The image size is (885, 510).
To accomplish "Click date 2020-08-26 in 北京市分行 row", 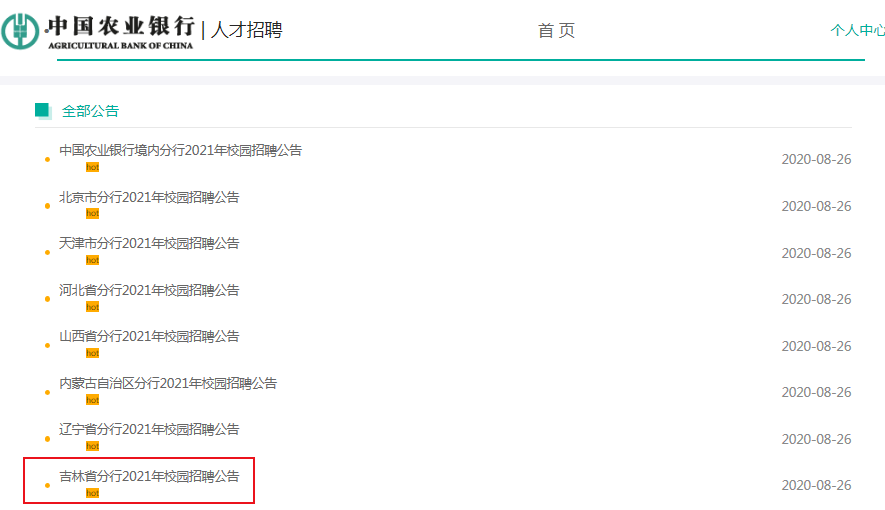I will pos(816,206).
